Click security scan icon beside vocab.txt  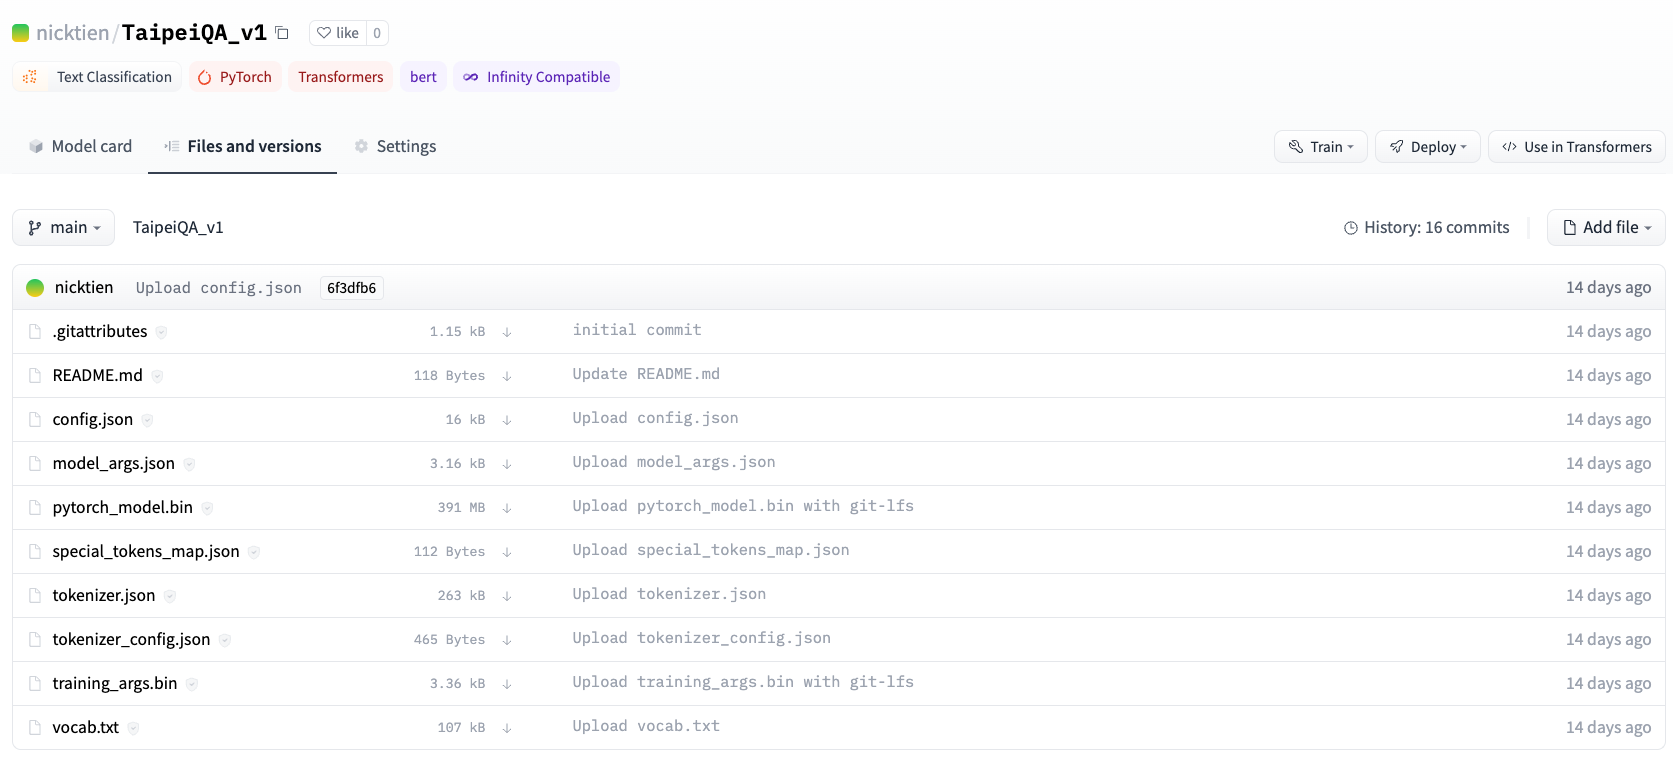133,728
